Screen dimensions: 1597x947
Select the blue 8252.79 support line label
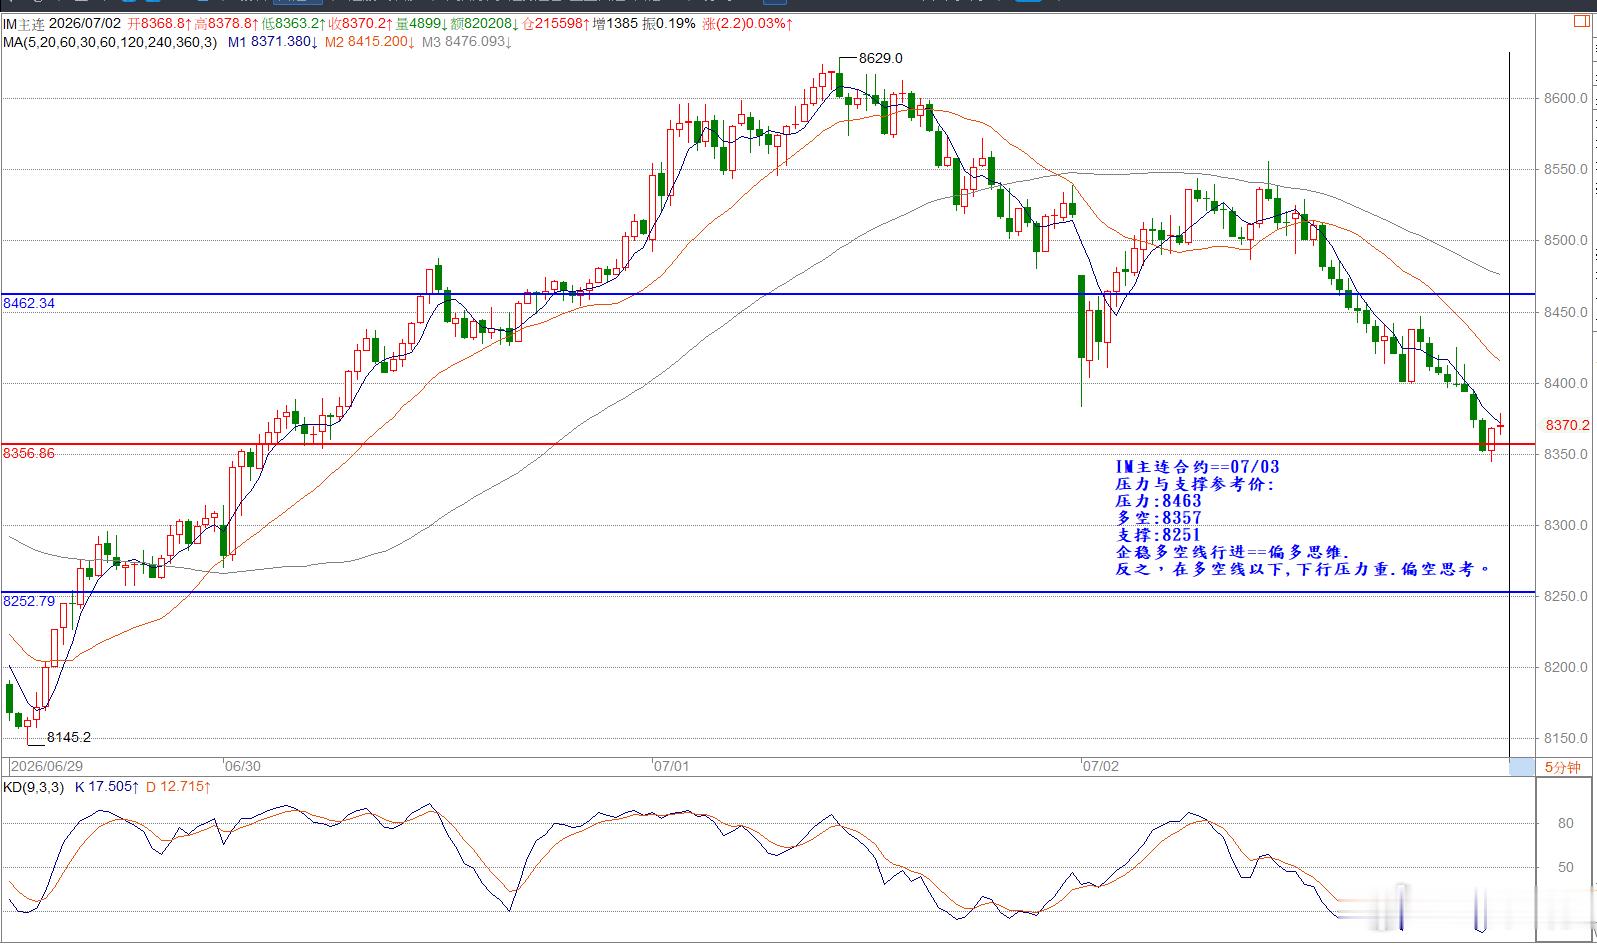29,601
